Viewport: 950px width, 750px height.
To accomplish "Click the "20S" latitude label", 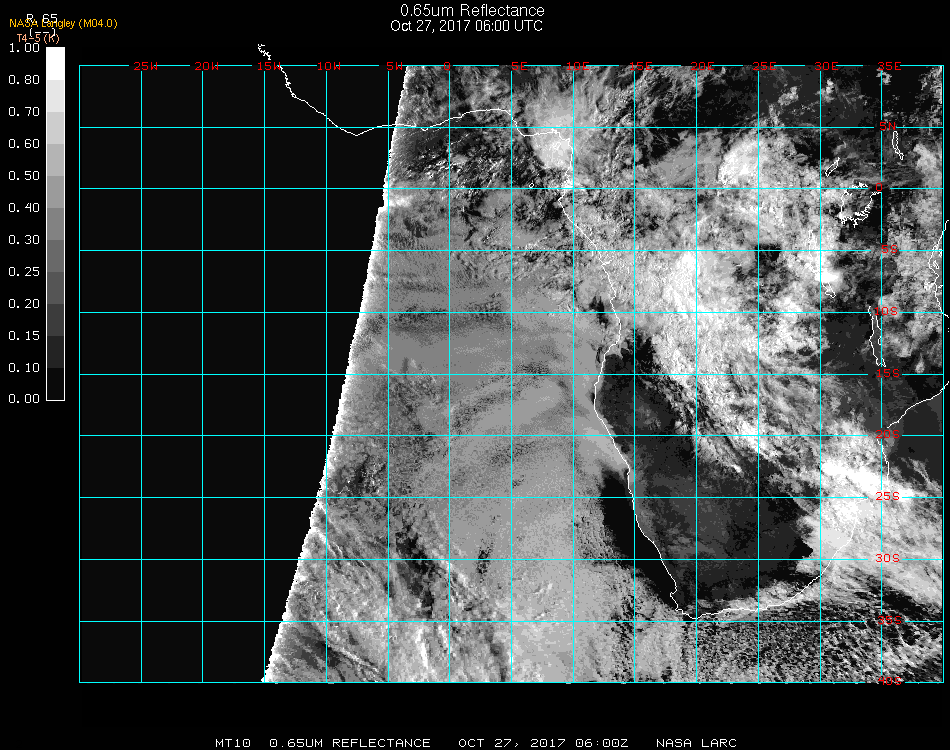I will (x=888, y=435).
